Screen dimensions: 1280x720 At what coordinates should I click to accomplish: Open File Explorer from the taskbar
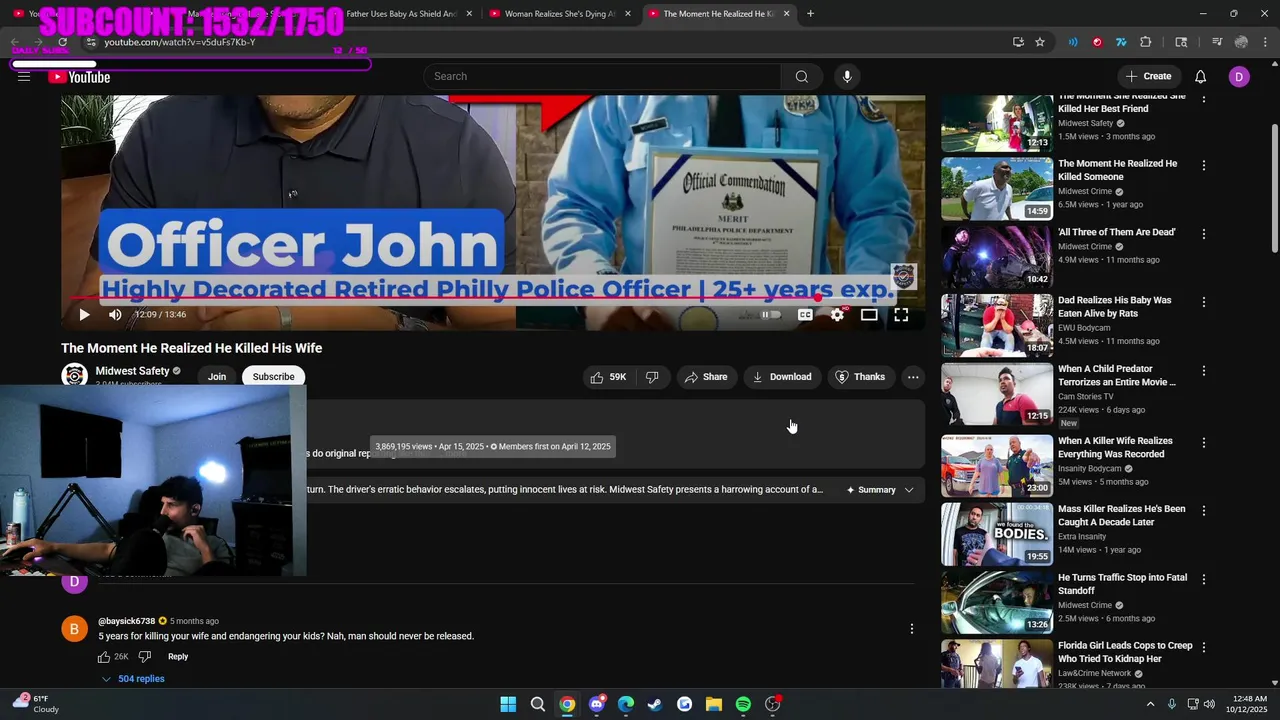(714, 705)
